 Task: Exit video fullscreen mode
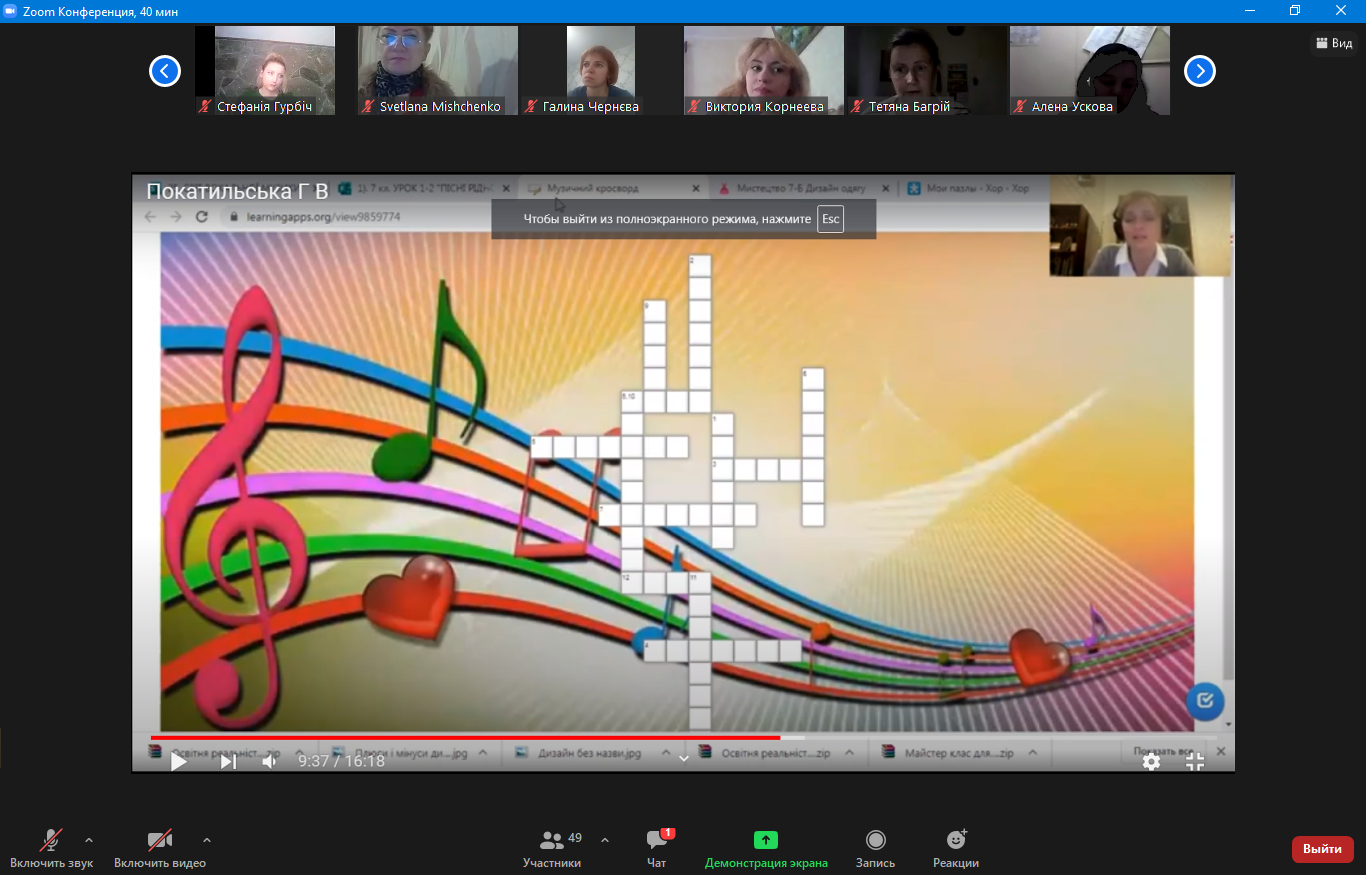click(1195, 761)
